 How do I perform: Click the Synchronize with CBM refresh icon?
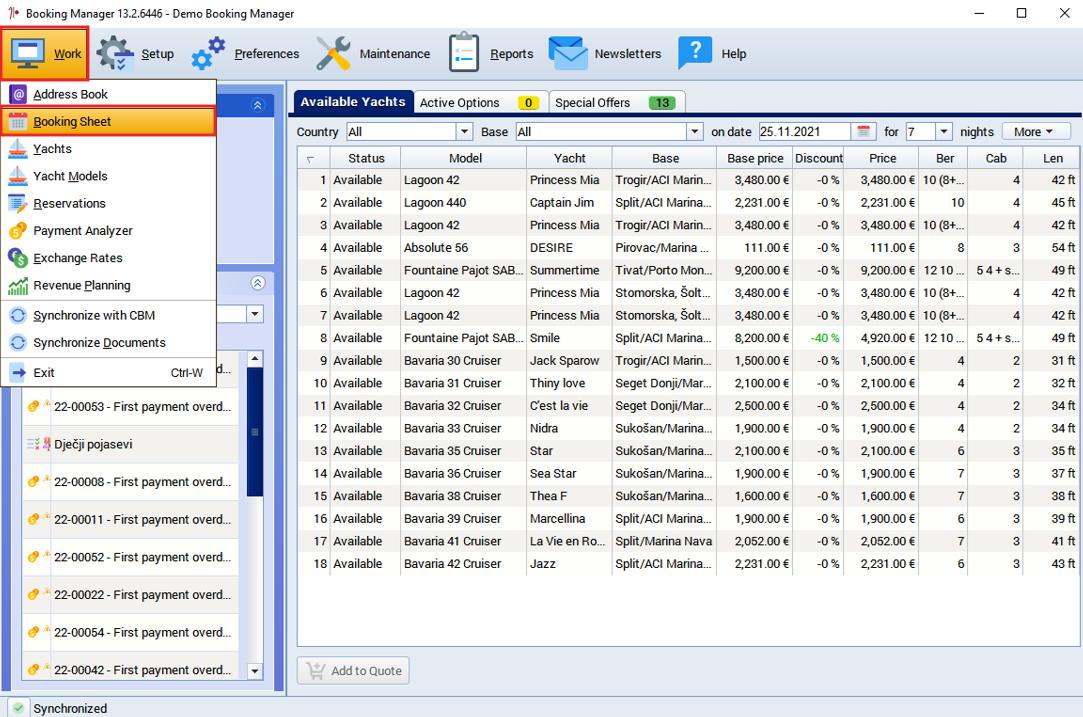pyautogui.click(x=18, y=315)
